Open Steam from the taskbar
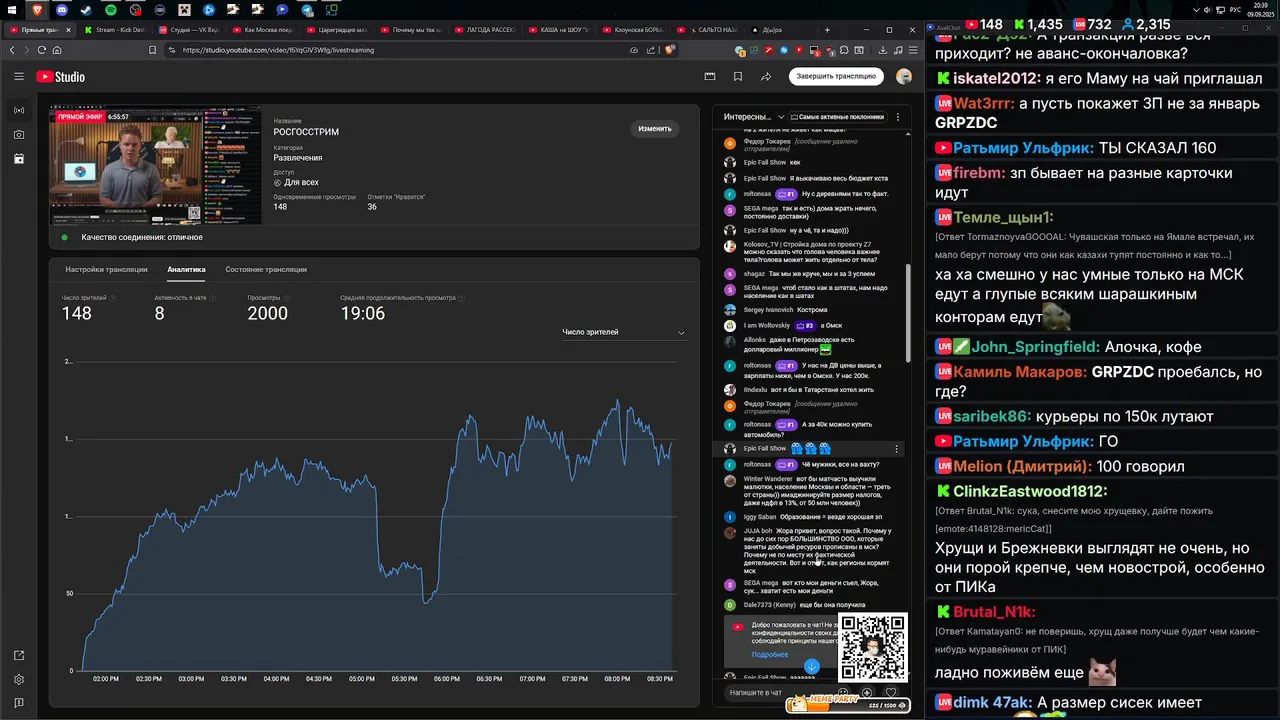The image size is (1280, 720). coord(86,9)
